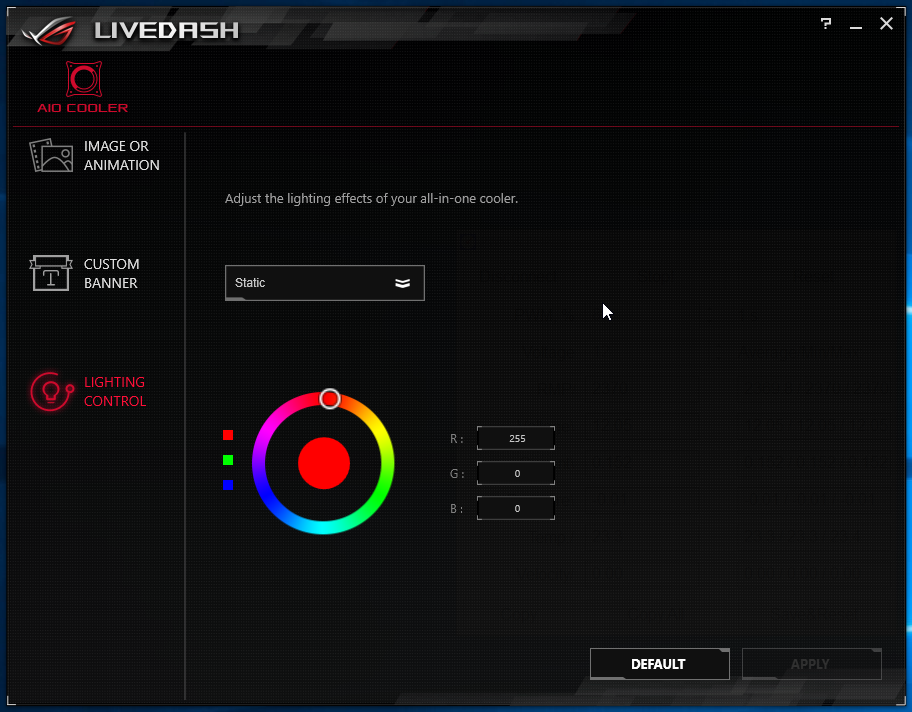This screenshot has height=712, width=912.
Task: Open the Image or Animation section
Action: [x=95, y=155]
